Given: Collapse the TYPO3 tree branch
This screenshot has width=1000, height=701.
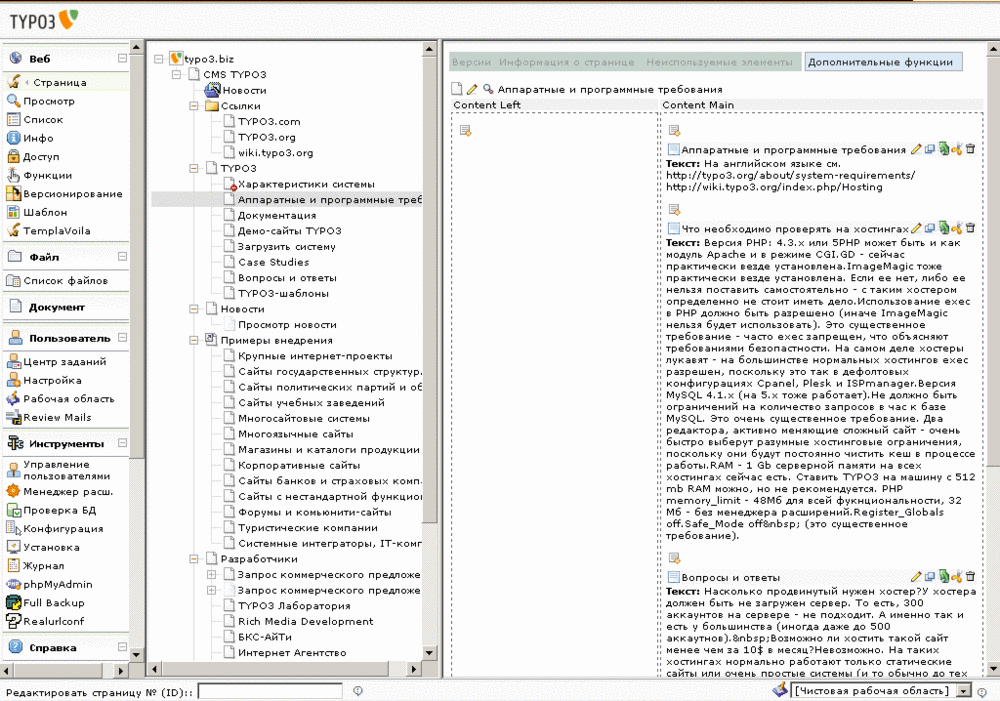Looking at the screenshot, I should [x=194, y=168].
